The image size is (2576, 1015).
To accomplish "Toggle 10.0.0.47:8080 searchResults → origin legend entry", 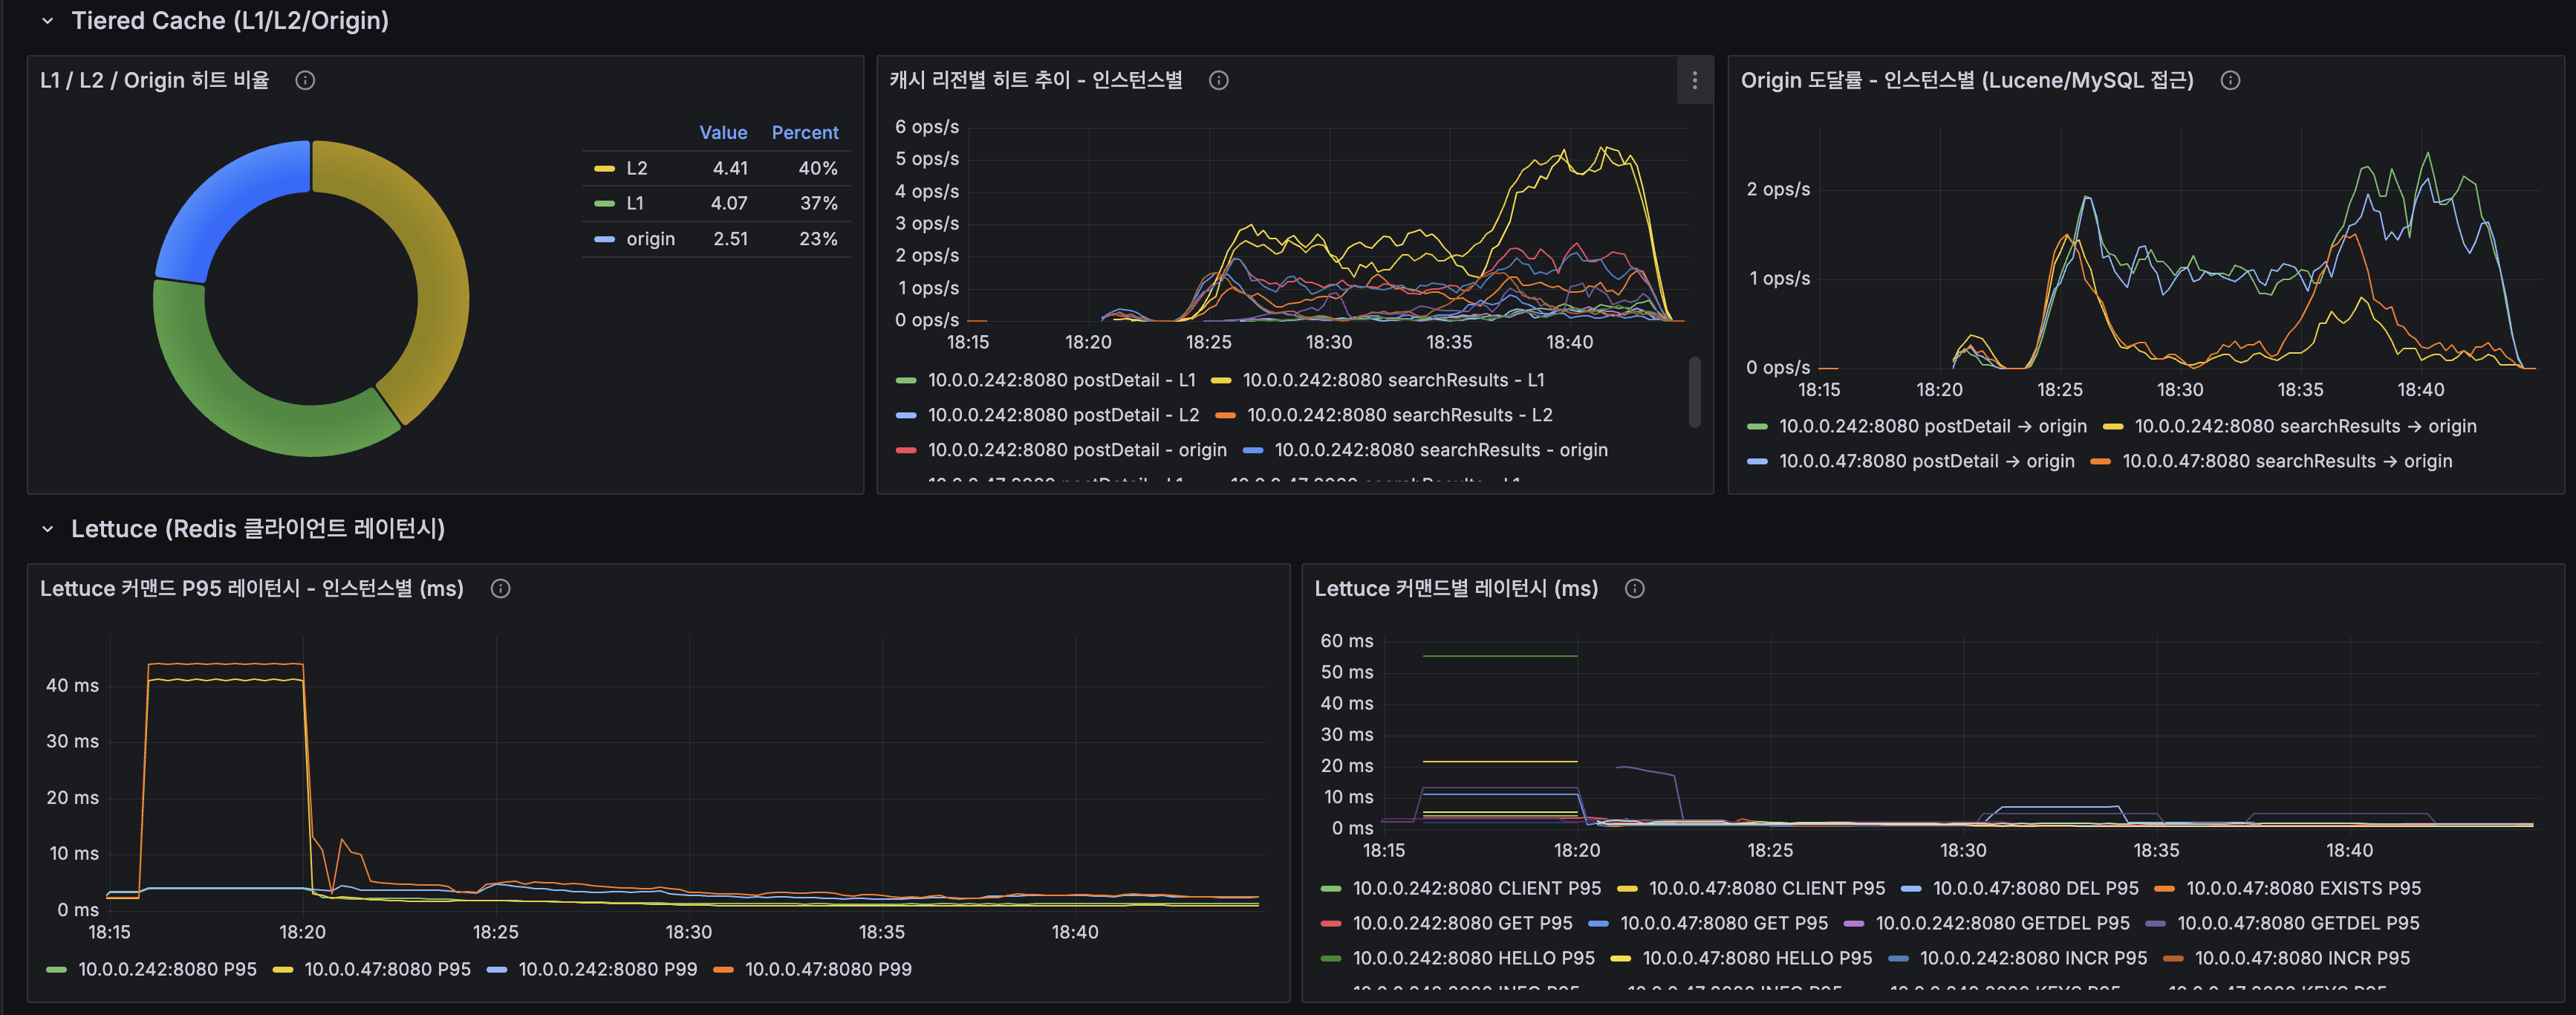I will click(2286, 461).
